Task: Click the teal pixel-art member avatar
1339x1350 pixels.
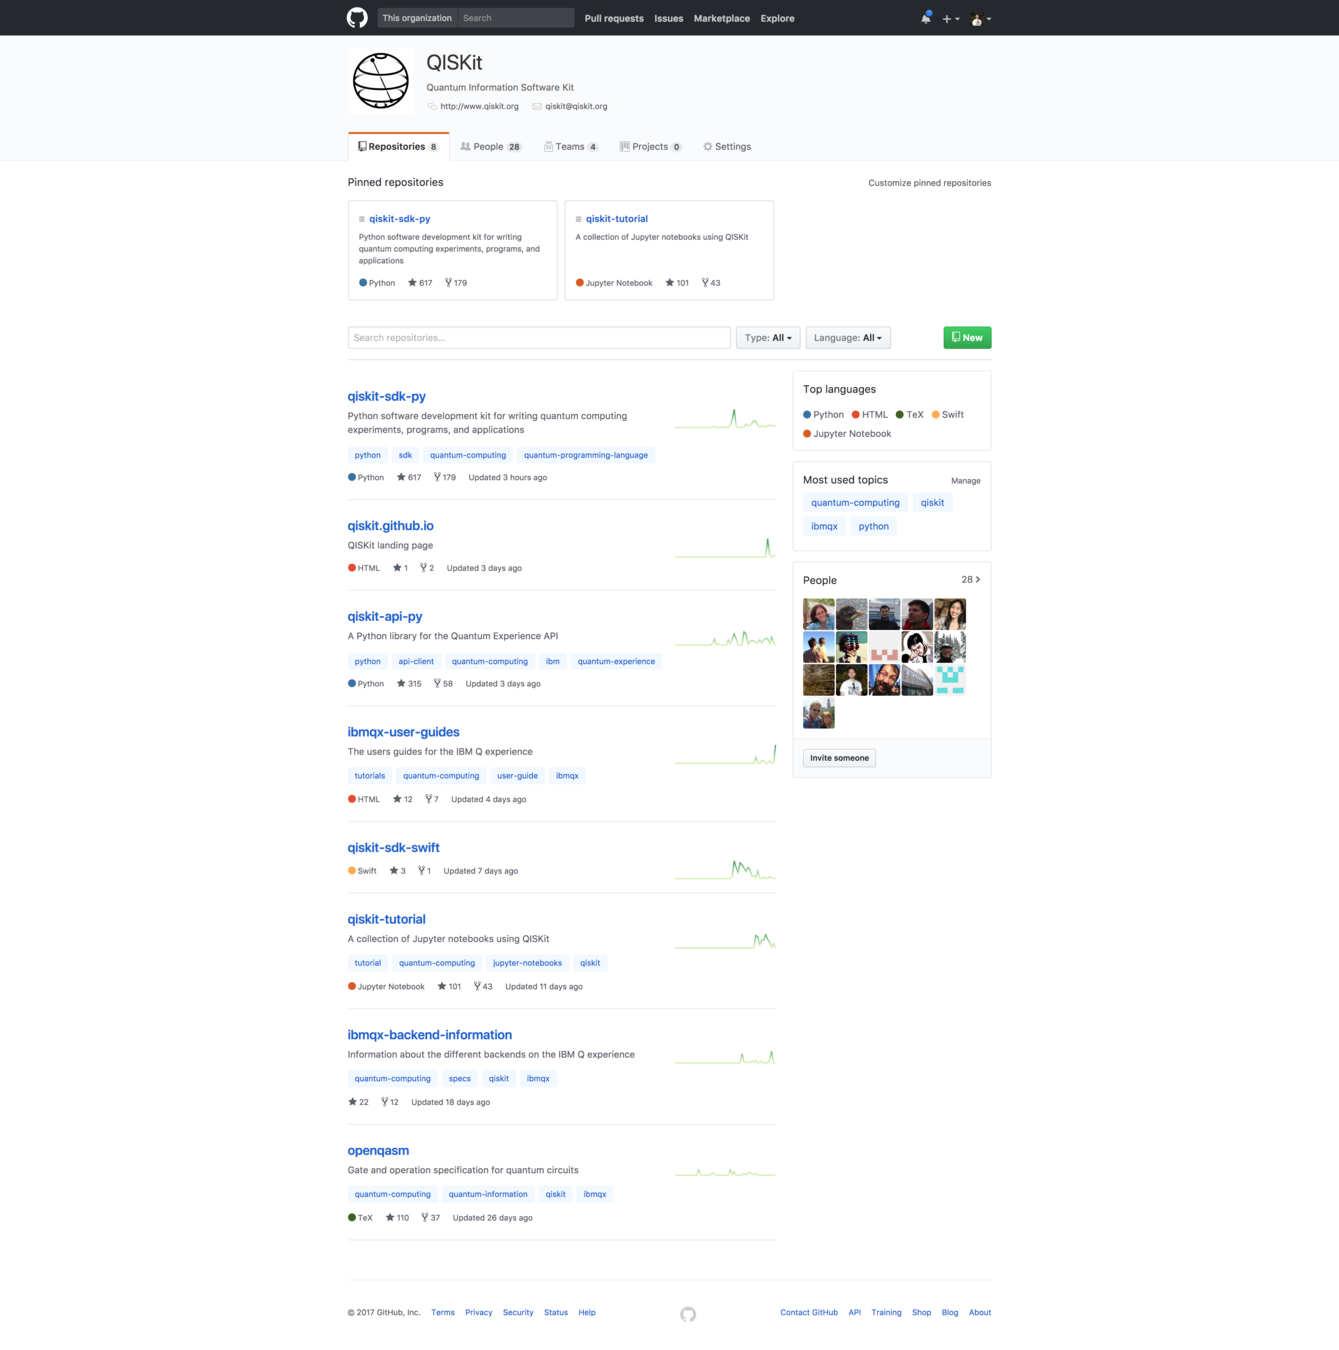Action: click(x=950, y=680)
